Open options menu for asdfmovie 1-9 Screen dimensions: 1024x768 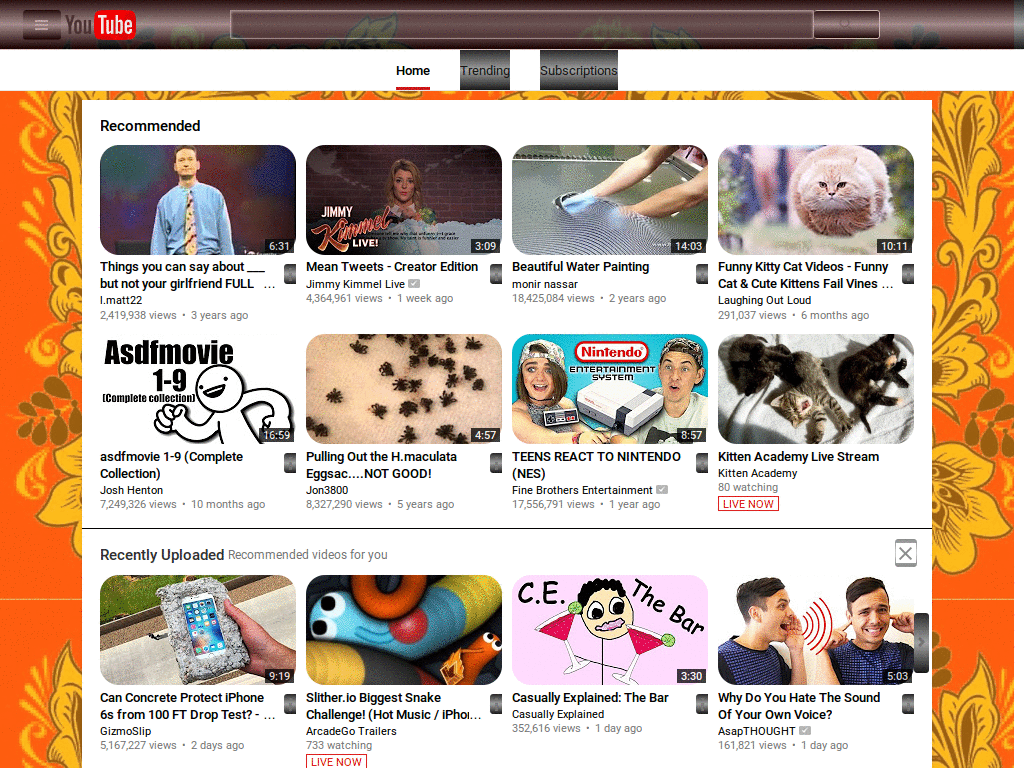coord(290,463)
